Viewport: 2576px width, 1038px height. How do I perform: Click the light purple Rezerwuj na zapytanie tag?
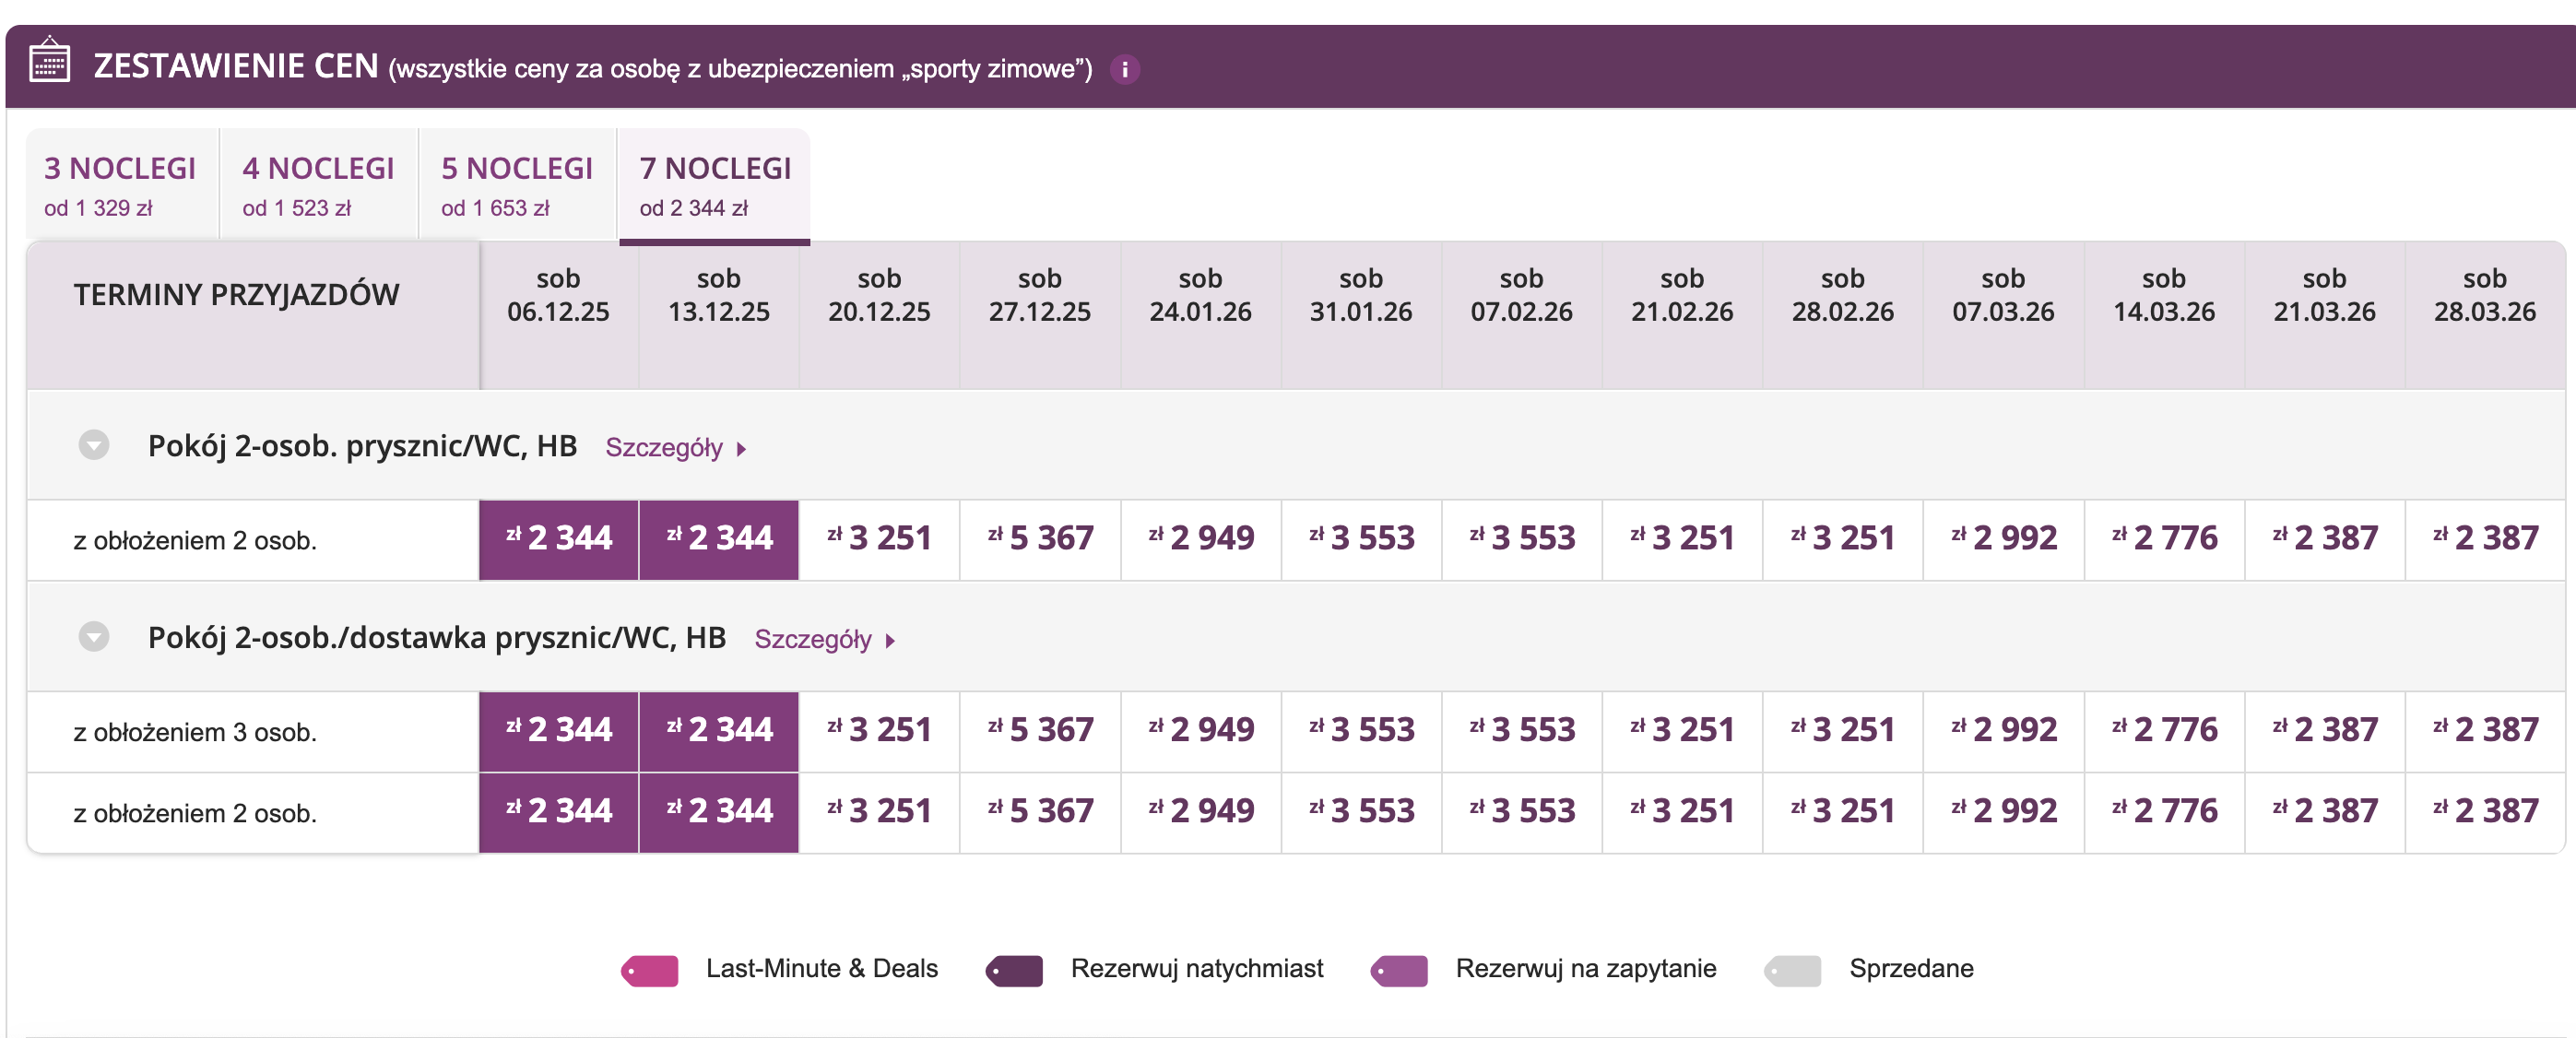1399,970
